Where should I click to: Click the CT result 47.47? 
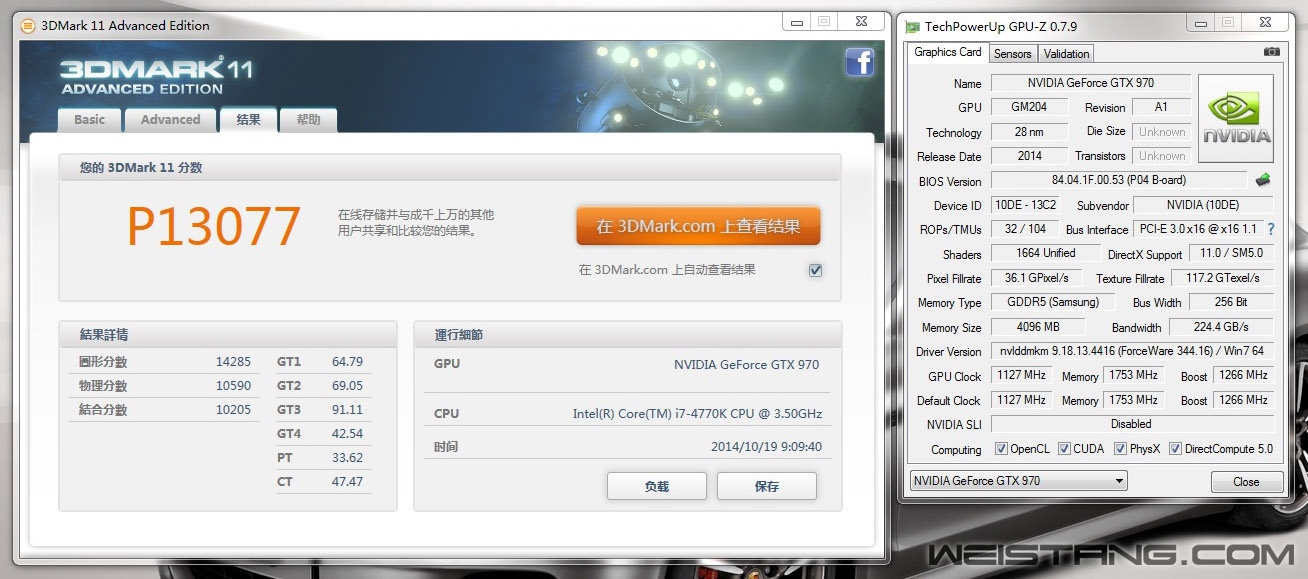coord(347,482)
